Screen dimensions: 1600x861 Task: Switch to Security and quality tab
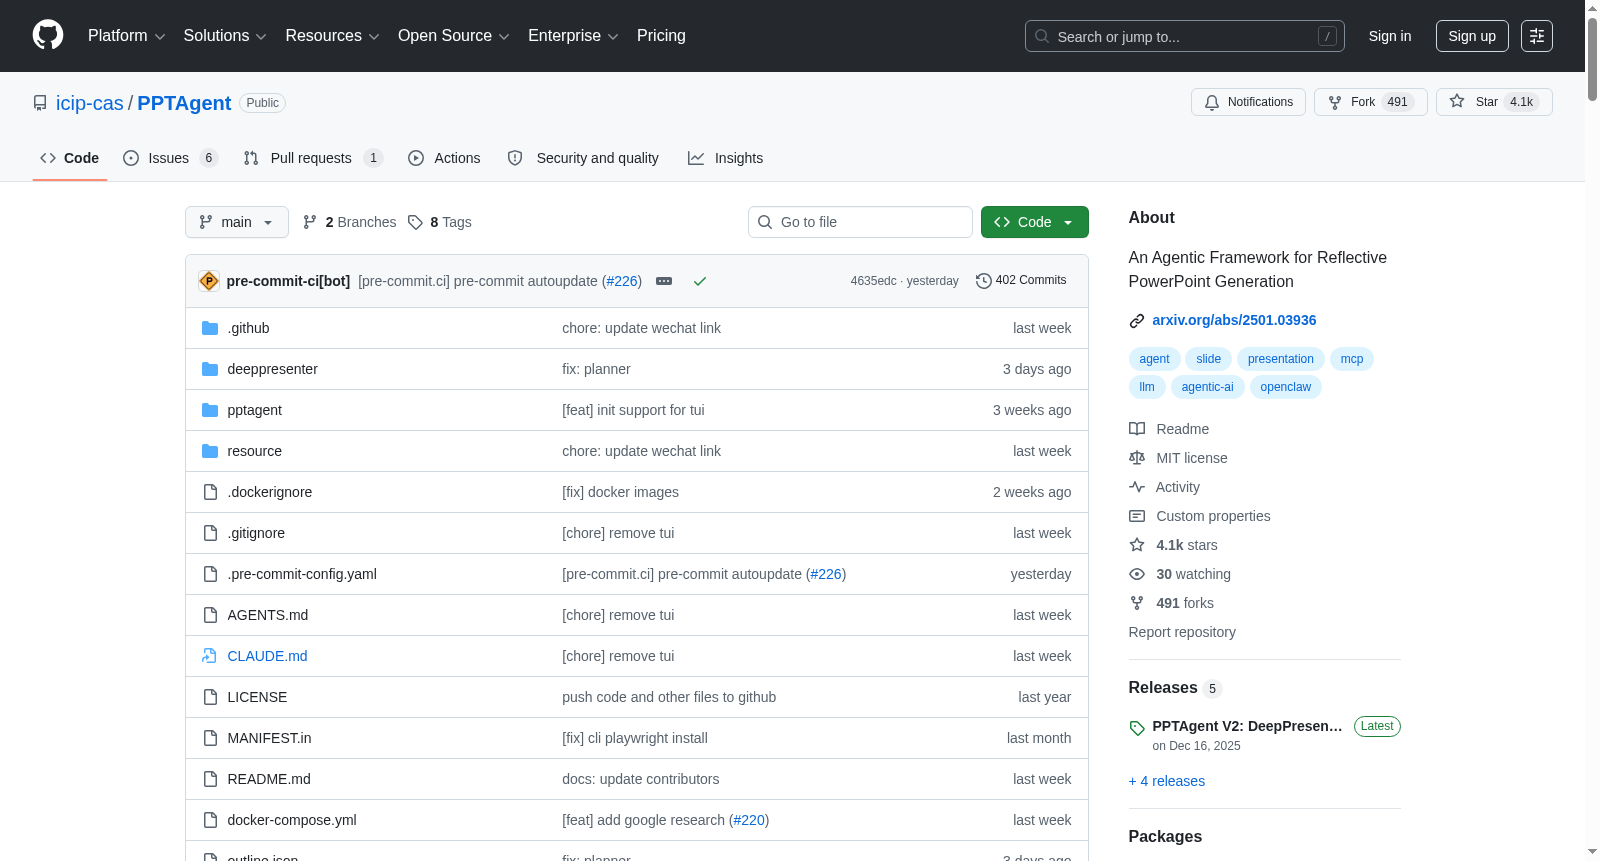[583, 158]
